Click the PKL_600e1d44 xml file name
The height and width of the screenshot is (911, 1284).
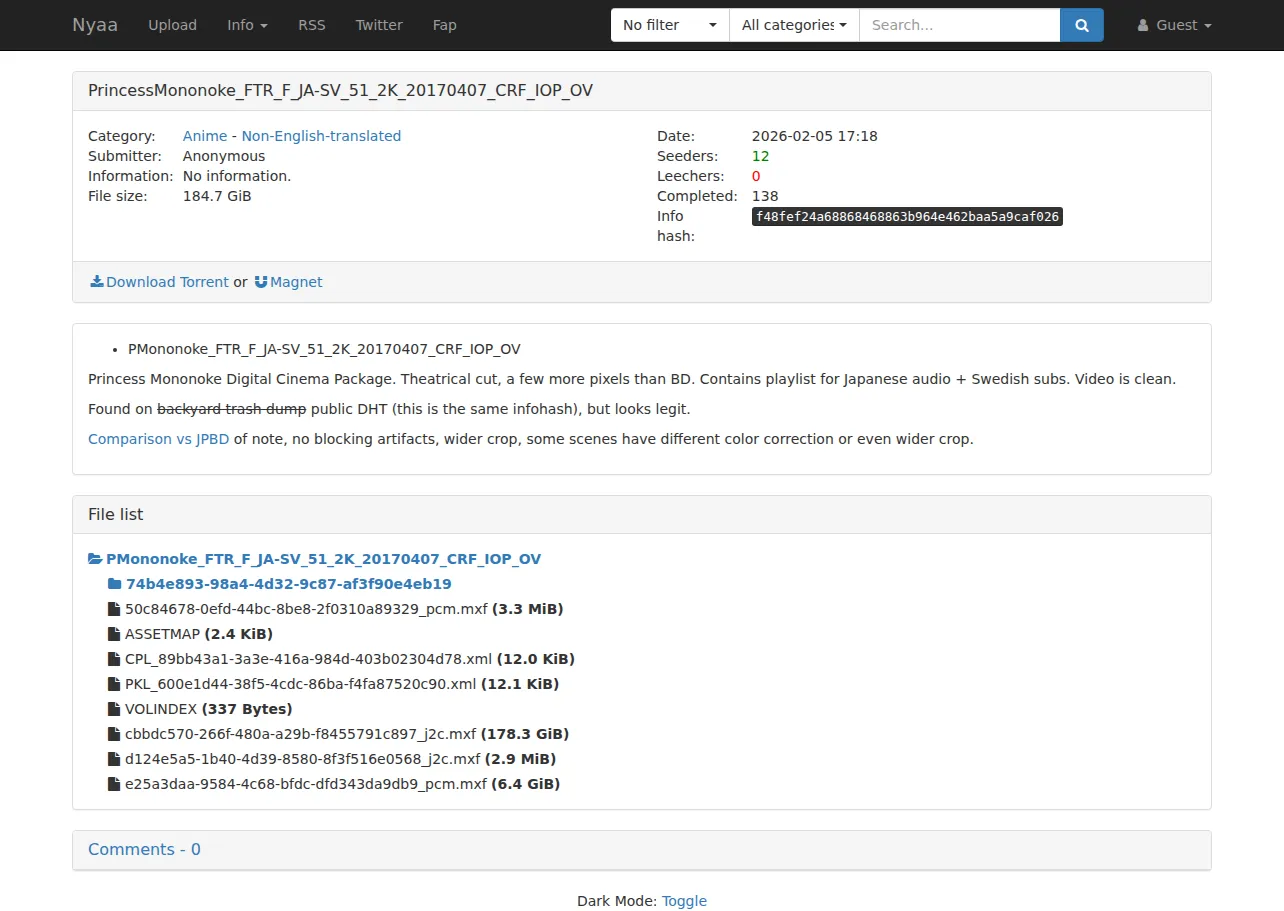coord(300,684)
